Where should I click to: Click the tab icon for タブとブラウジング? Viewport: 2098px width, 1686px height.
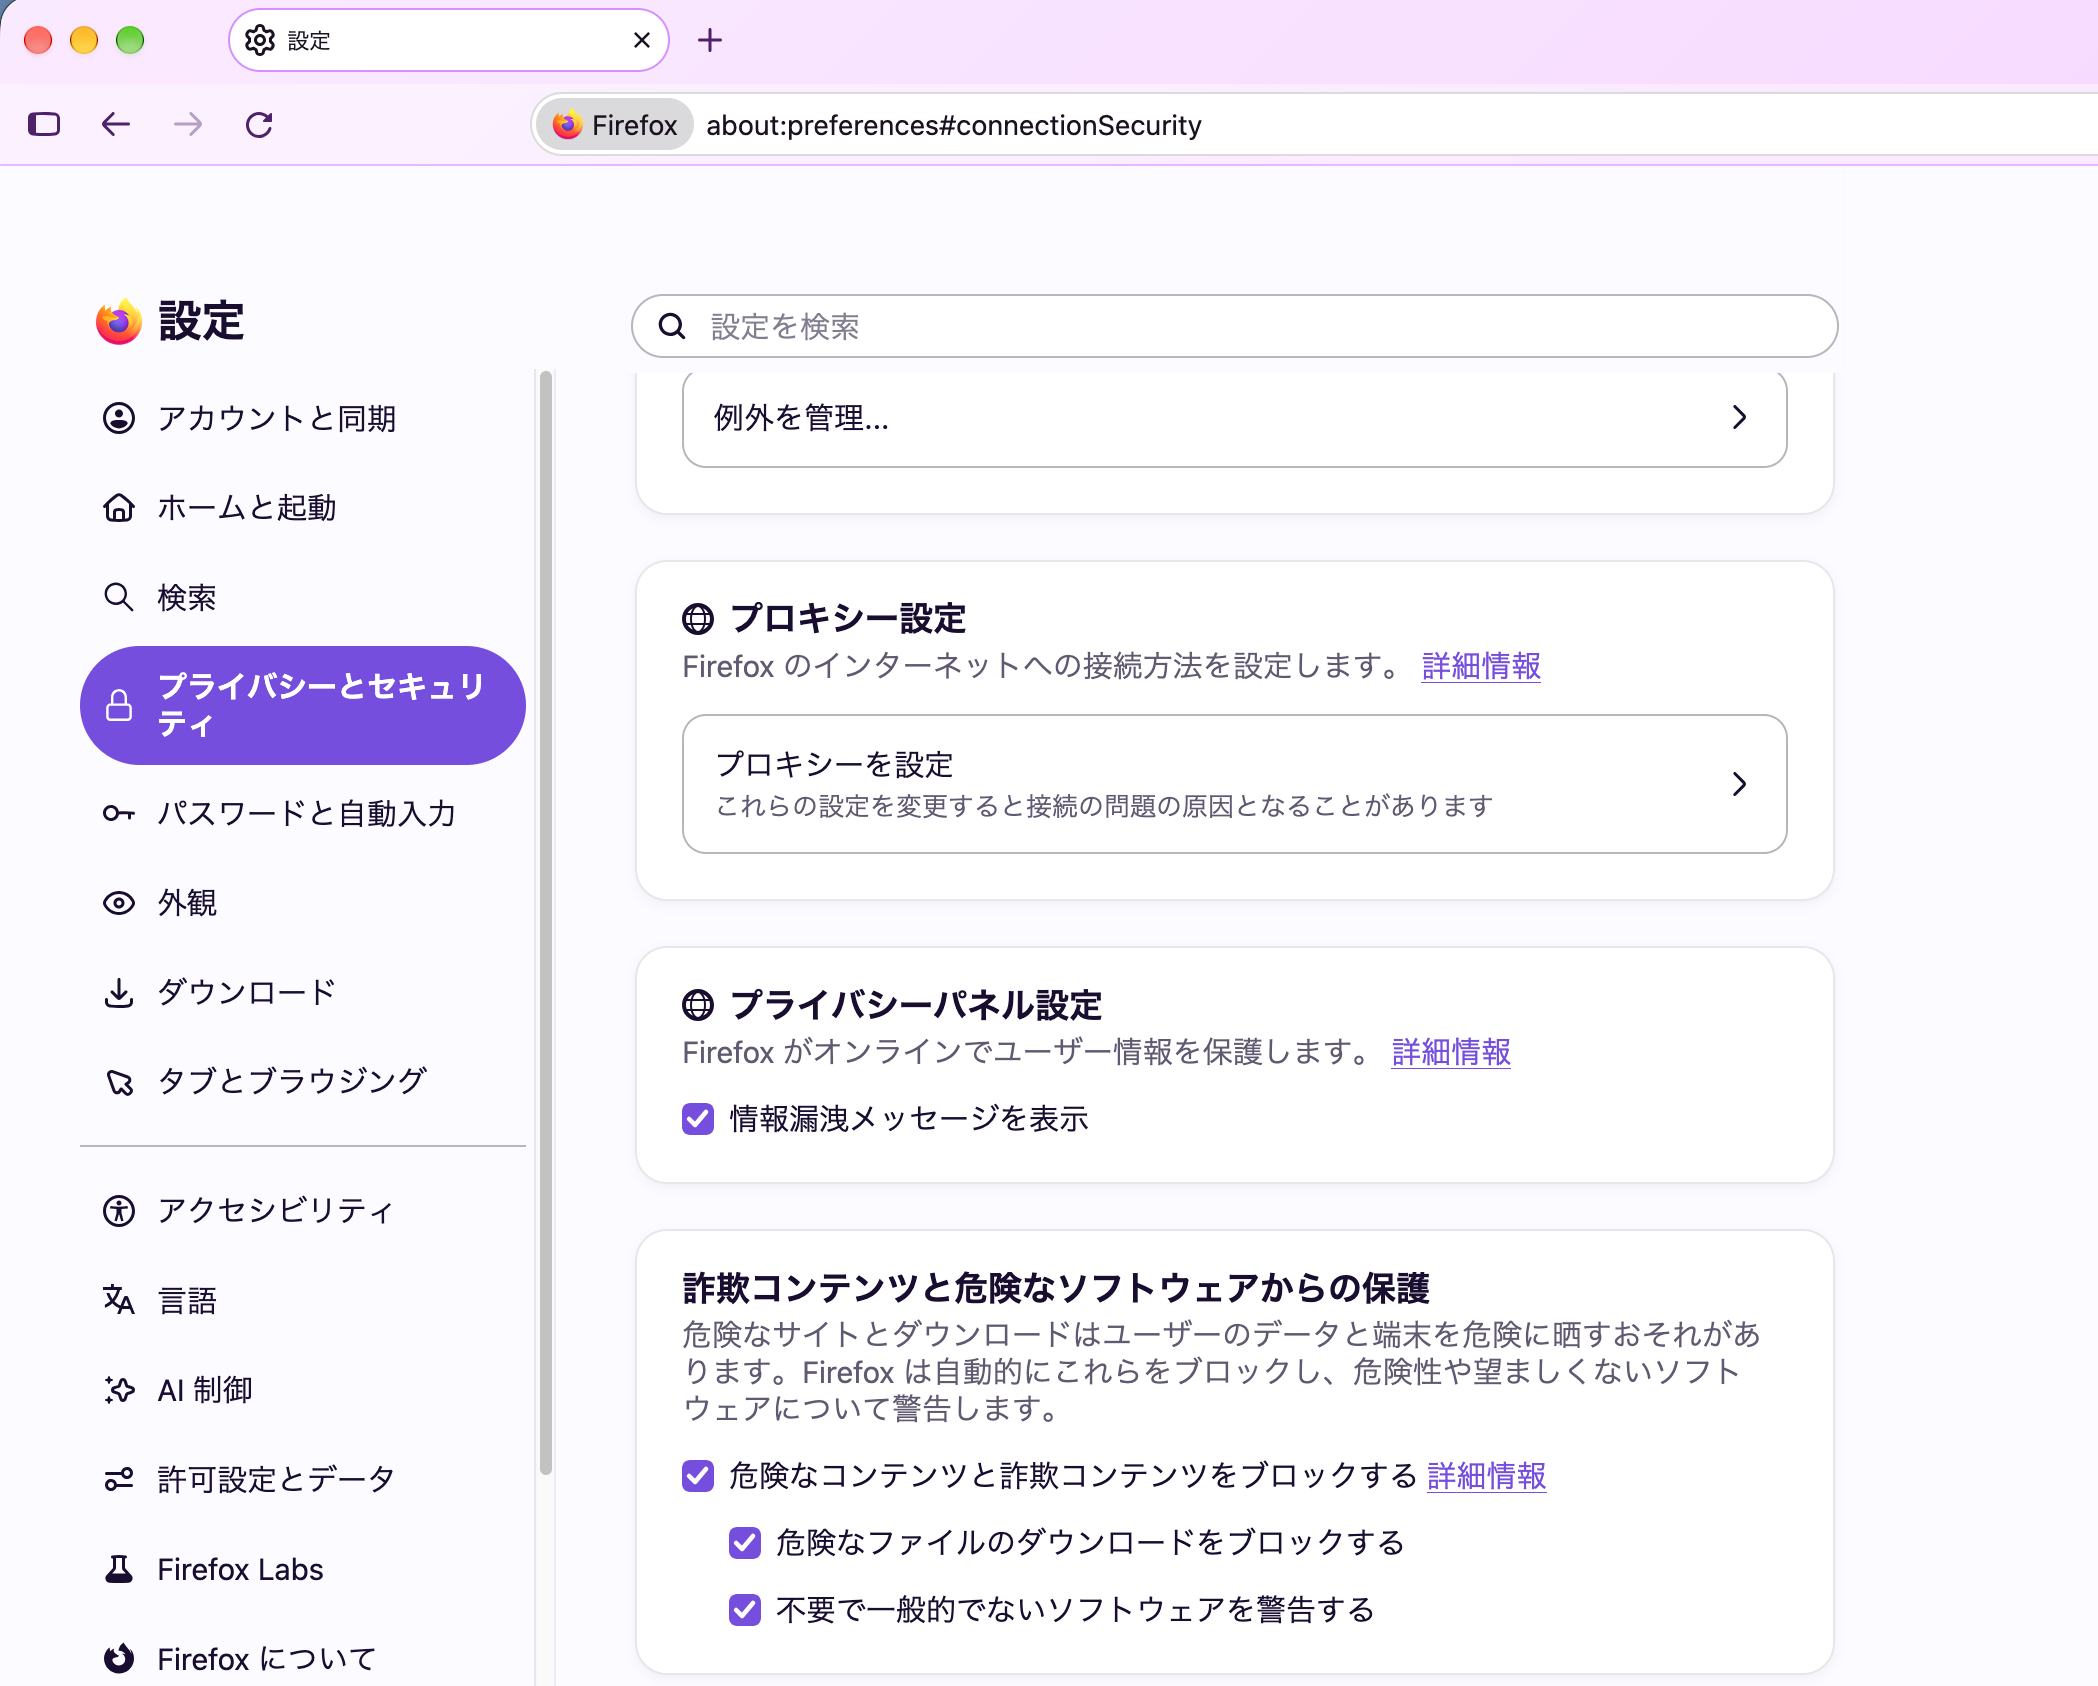[x=119, y=1081]
